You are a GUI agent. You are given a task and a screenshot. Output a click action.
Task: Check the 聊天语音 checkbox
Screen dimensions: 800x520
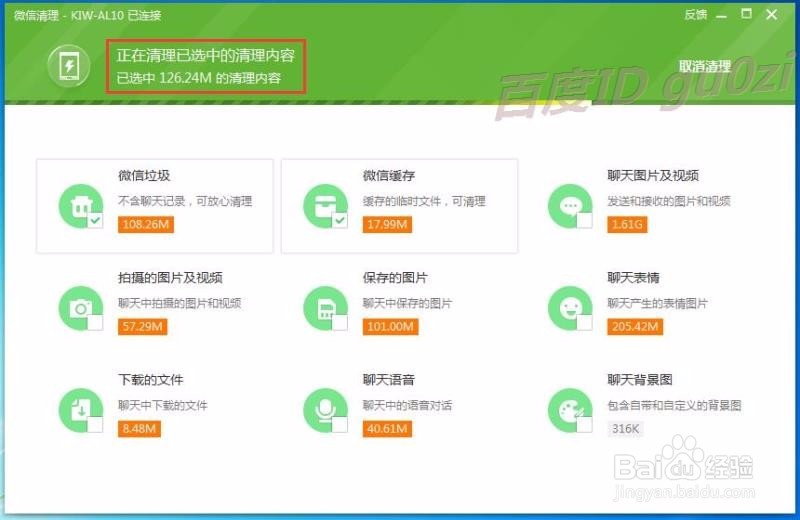[340, 425]
